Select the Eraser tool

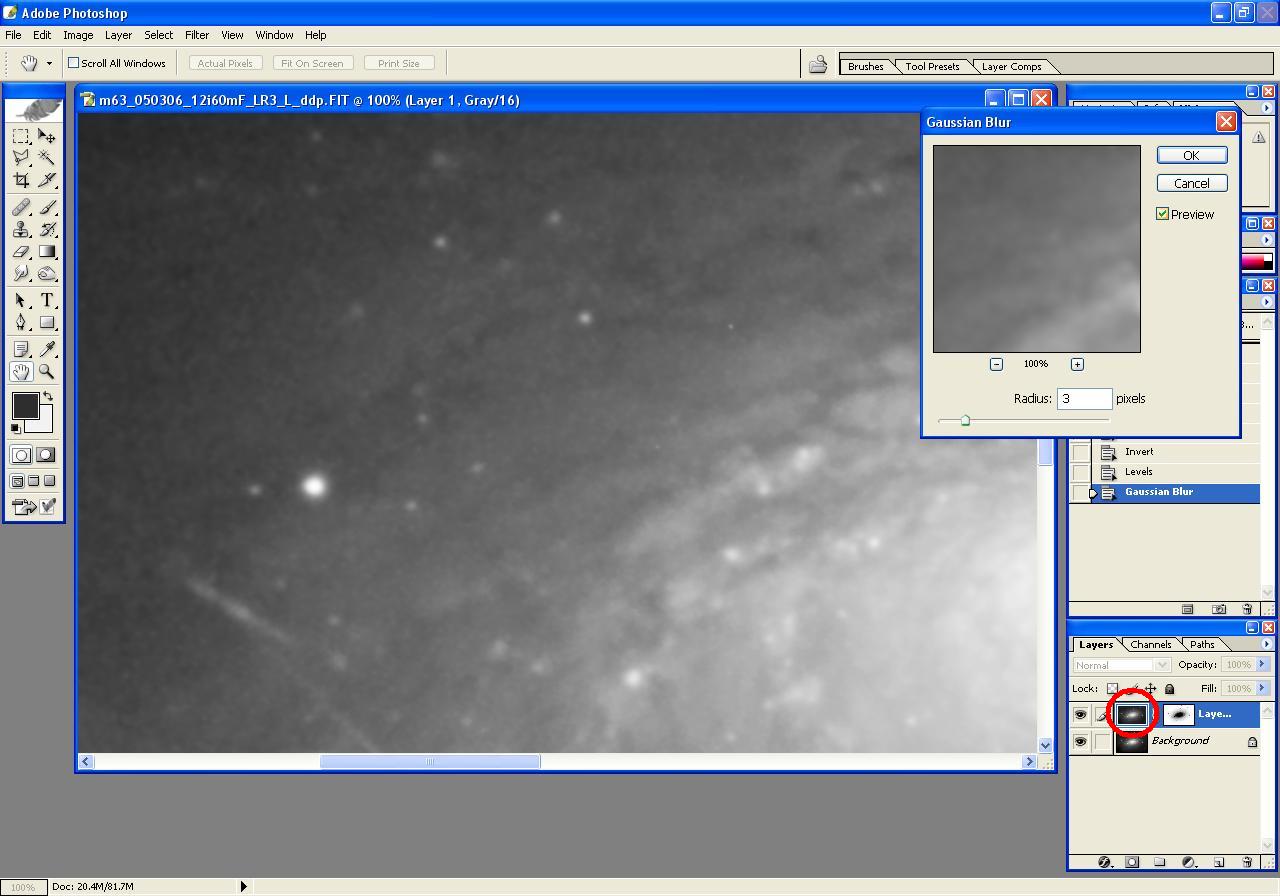[x=21, y=252]
